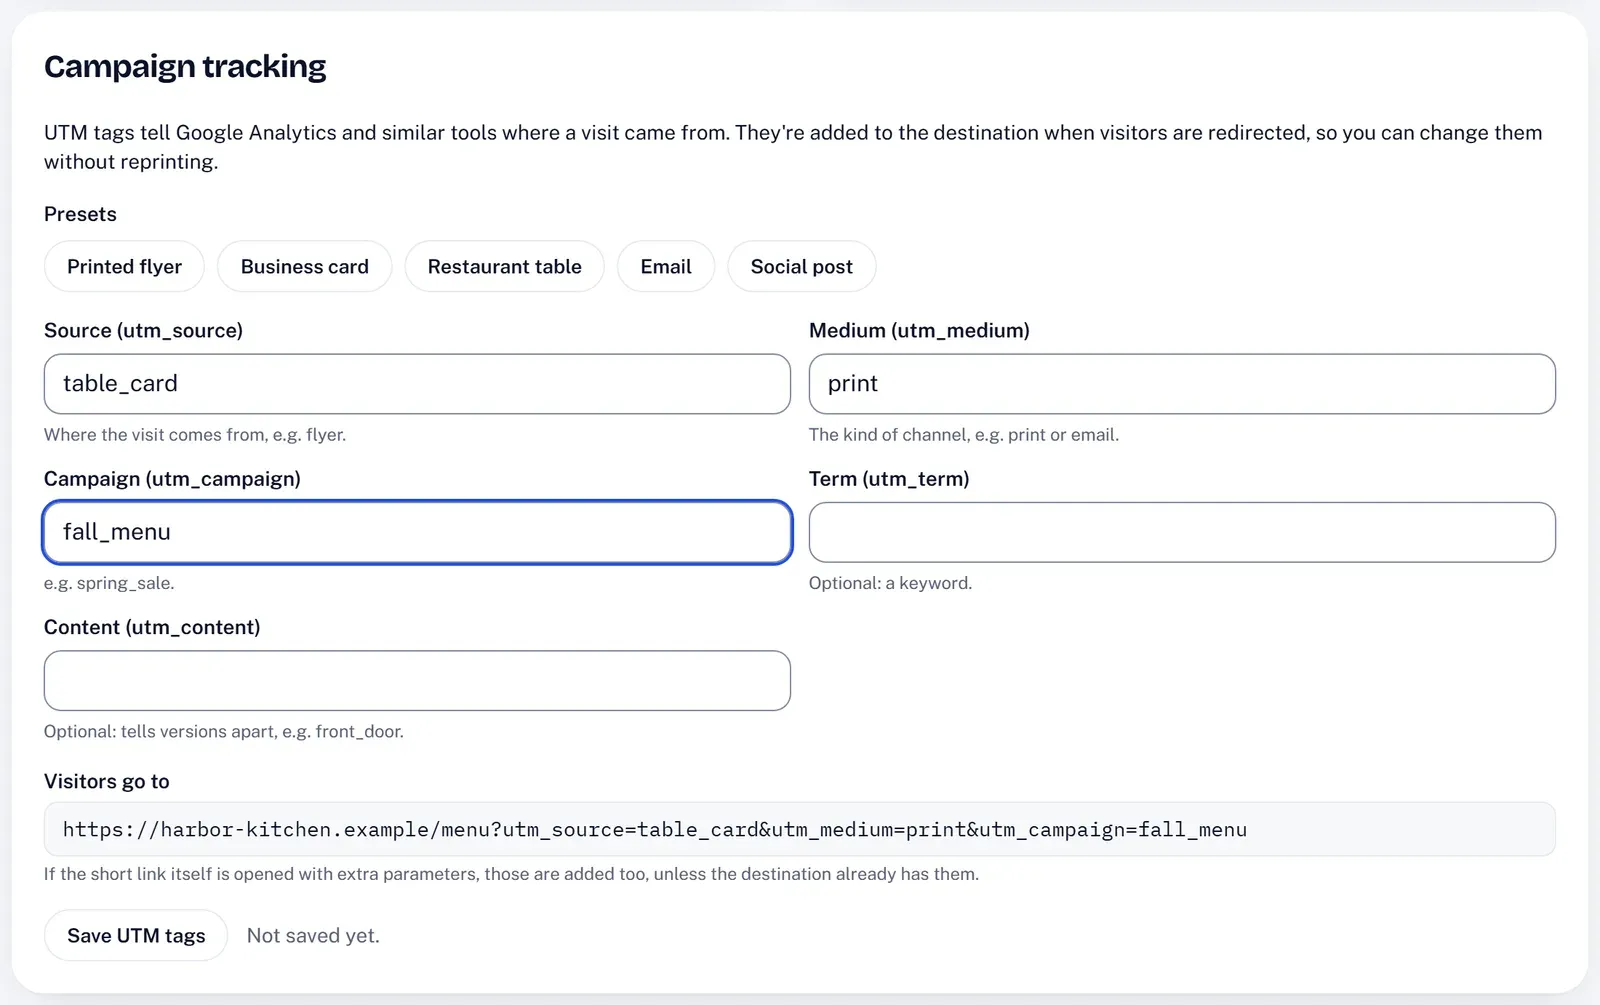
Task: Focus the Medium (utm_medium) input field
Action: 1182,384
